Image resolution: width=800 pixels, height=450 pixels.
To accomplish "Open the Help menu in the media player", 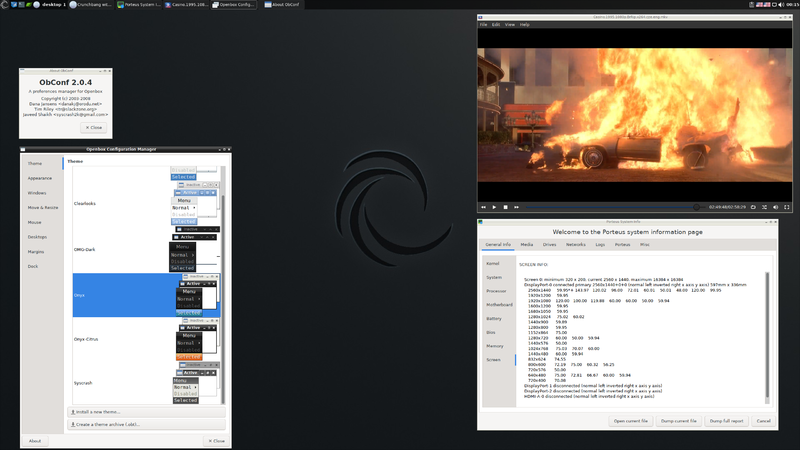I will click(x=524, y=24).
